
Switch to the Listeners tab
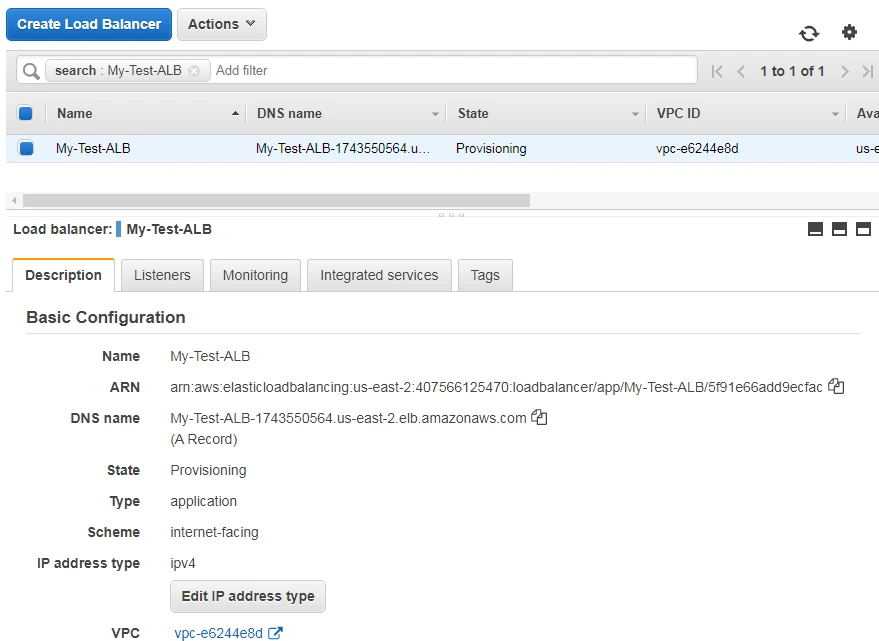pos(162,274)
